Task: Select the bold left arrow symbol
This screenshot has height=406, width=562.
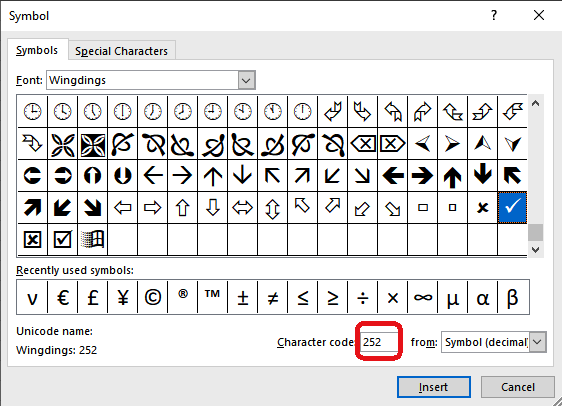Action: [392, 176]
